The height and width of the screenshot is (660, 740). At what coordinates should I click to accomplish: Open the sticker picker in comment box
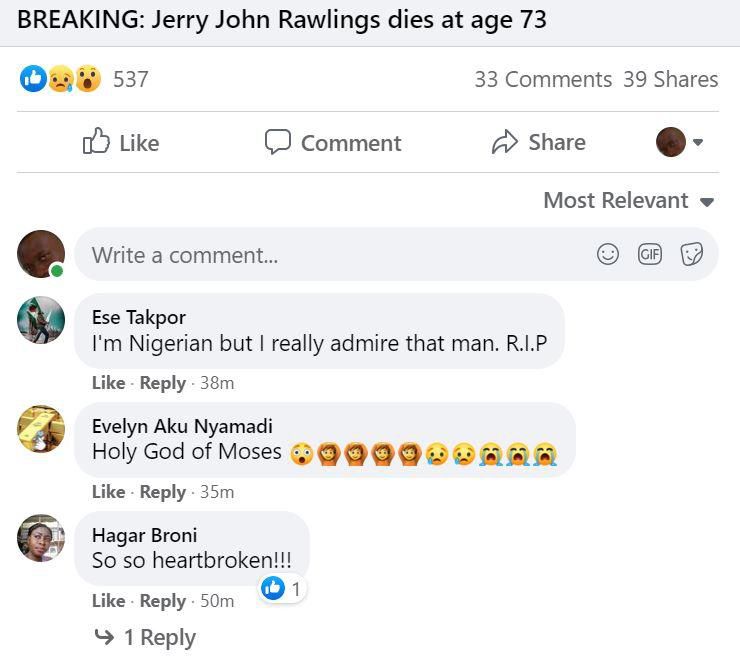tap(692, 254)
